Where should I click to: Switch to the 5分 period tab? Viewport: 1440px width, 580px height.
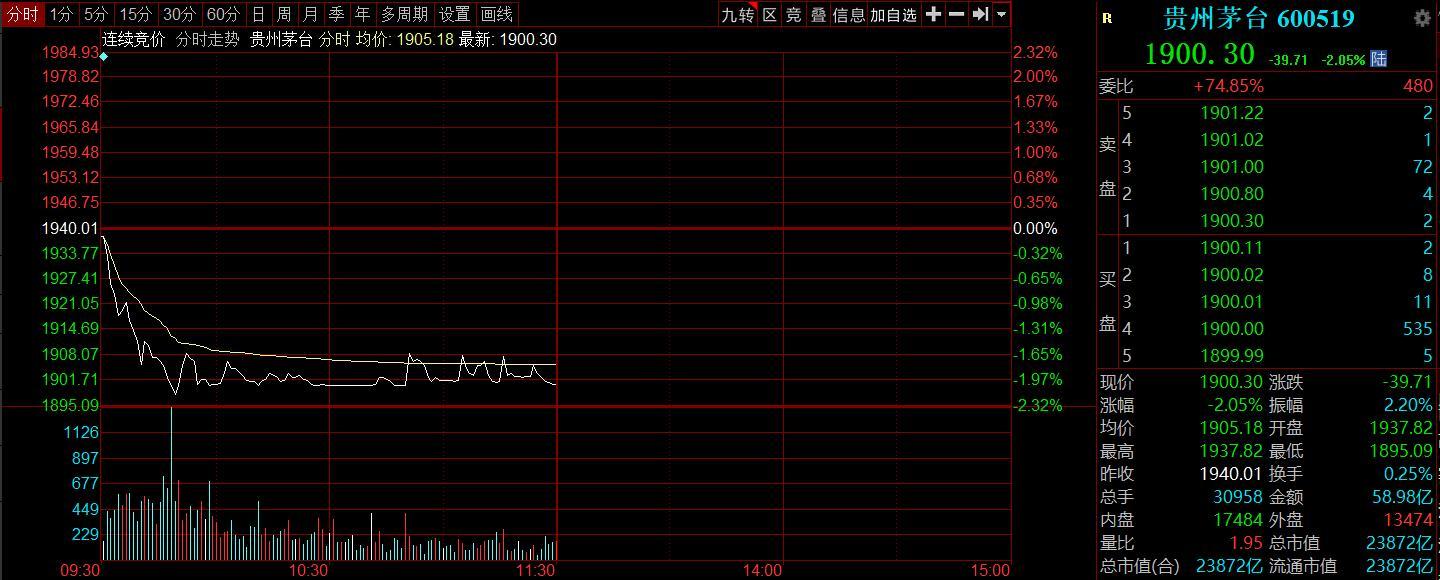(x=96, y=14)
